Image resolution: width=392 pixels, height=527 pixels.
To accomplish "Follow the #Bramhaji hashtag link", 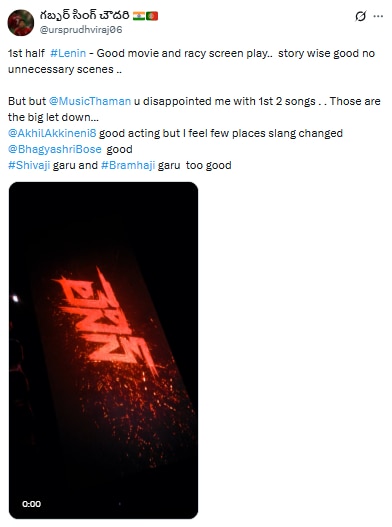I will tap(128, 165).
